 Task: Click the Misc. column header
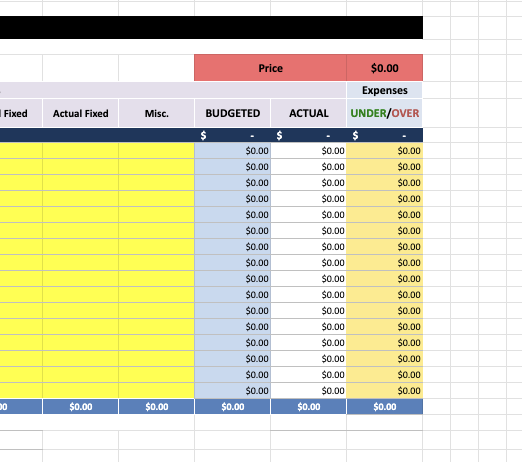point(156,113)
